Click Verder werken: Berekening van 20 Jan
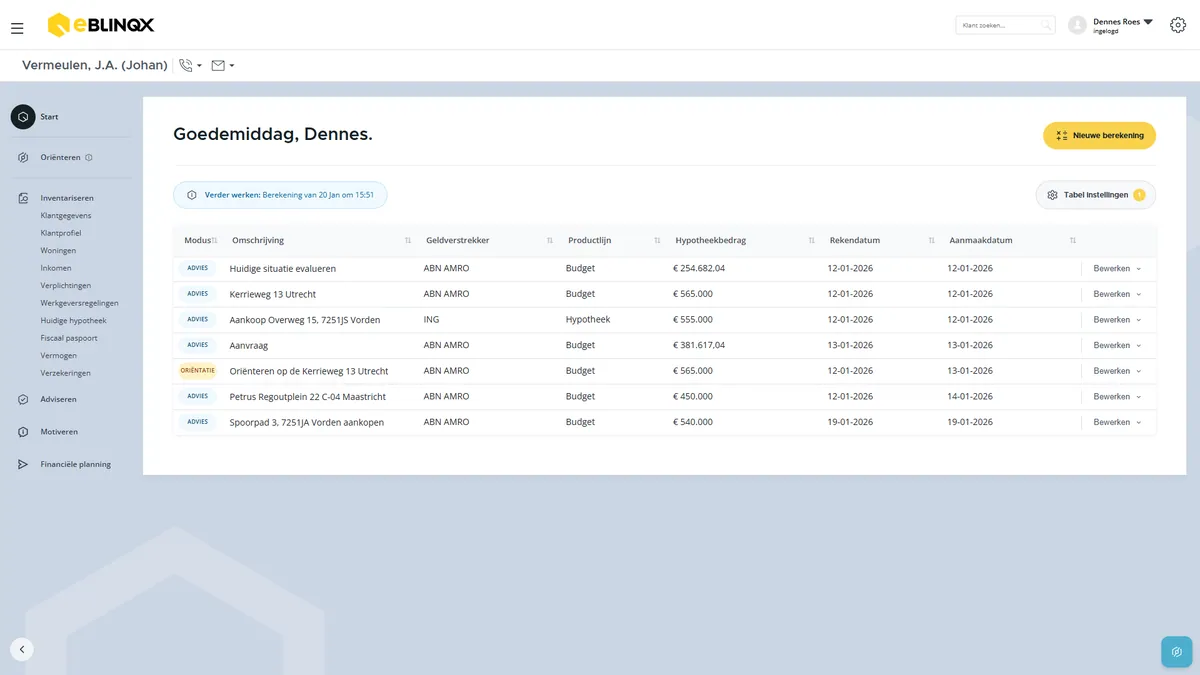 coord(280,195)
